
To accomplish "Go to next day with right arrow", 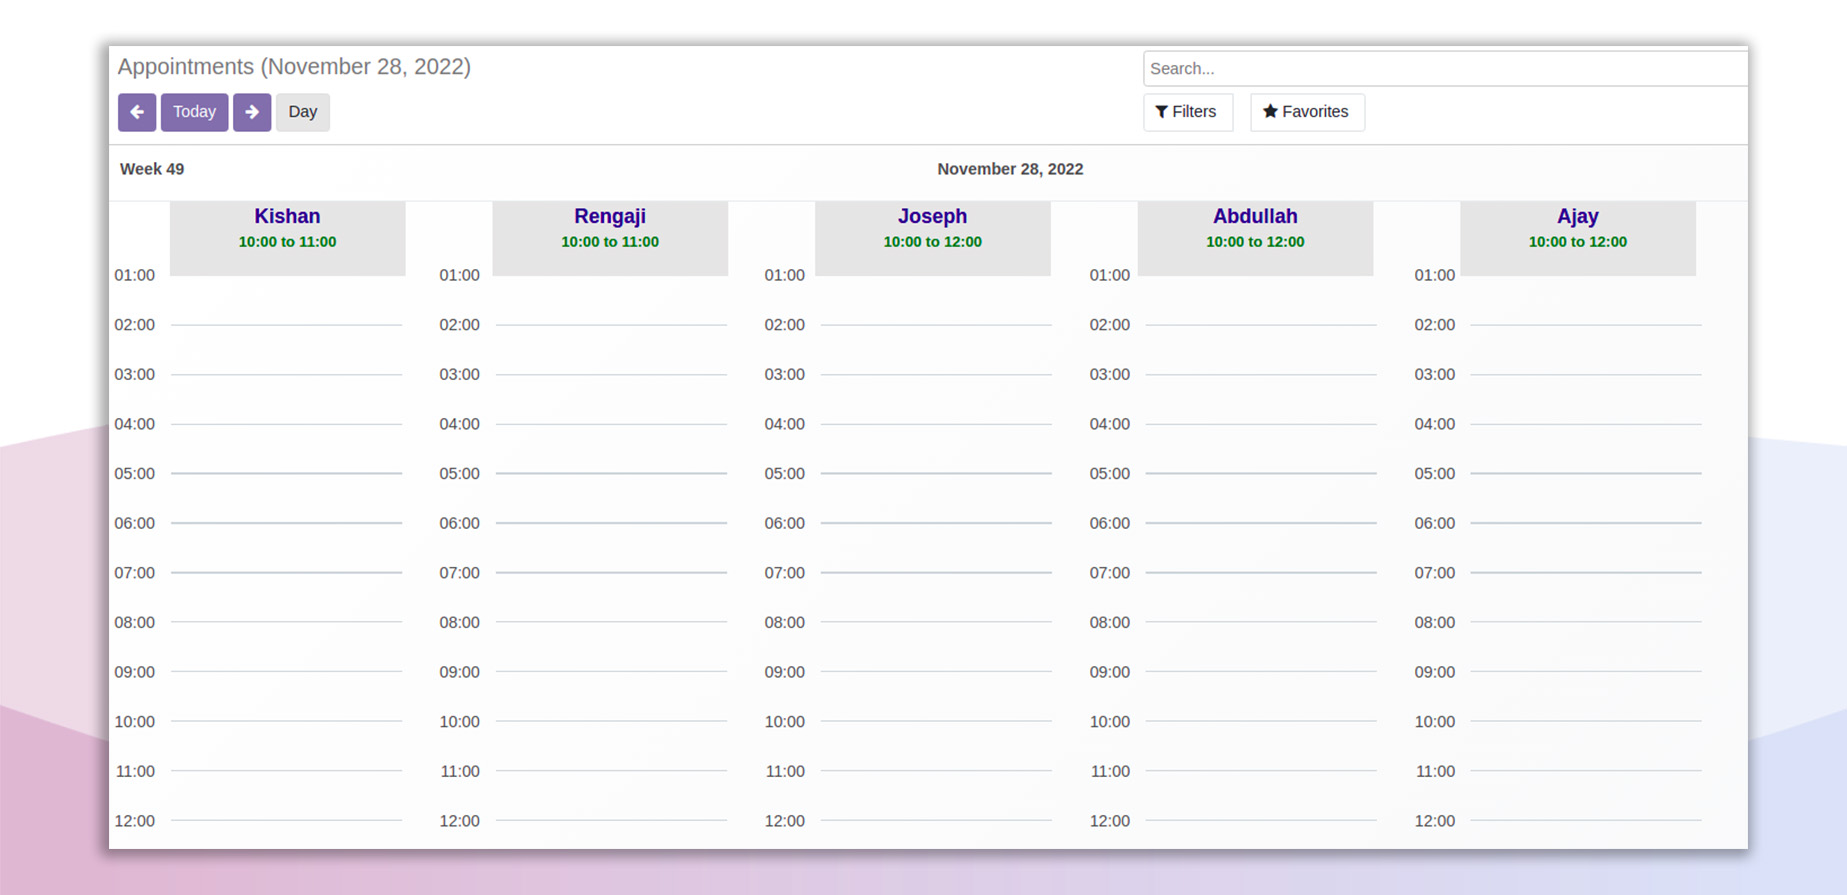I will pos(252,112).
